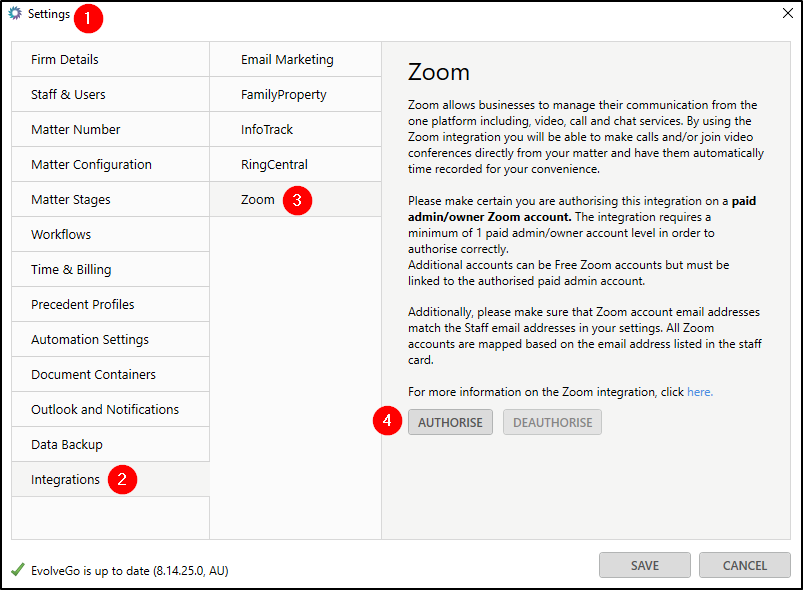Select Matter Stages in sidebar
The image size is (803, 590).
point(110,199)
